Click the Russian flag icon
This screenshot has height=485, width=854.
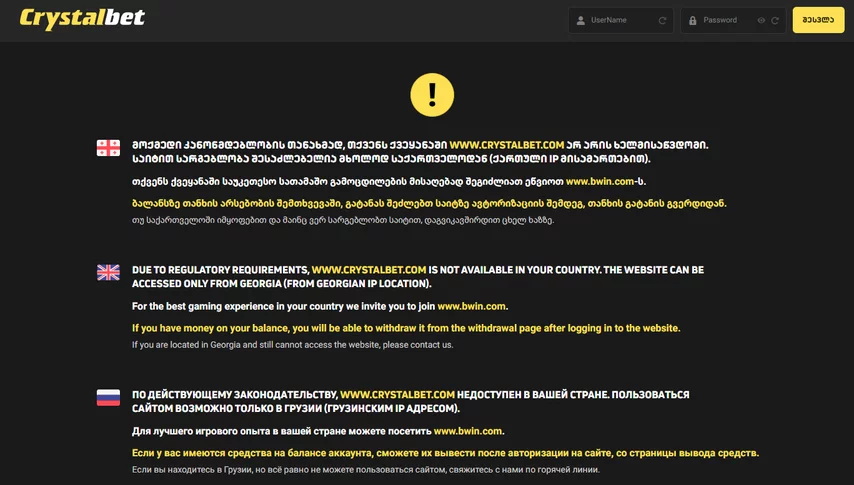click(x=108, y=397)
